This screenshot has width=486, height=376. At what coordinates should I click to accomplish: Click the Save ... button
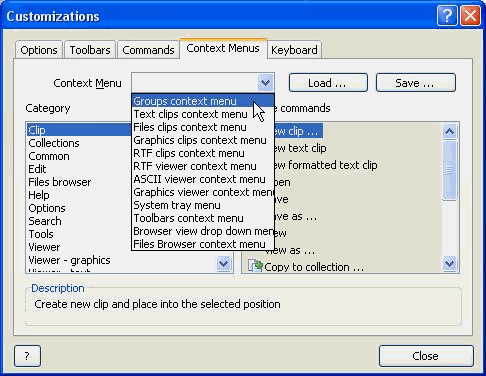[415, 83]
